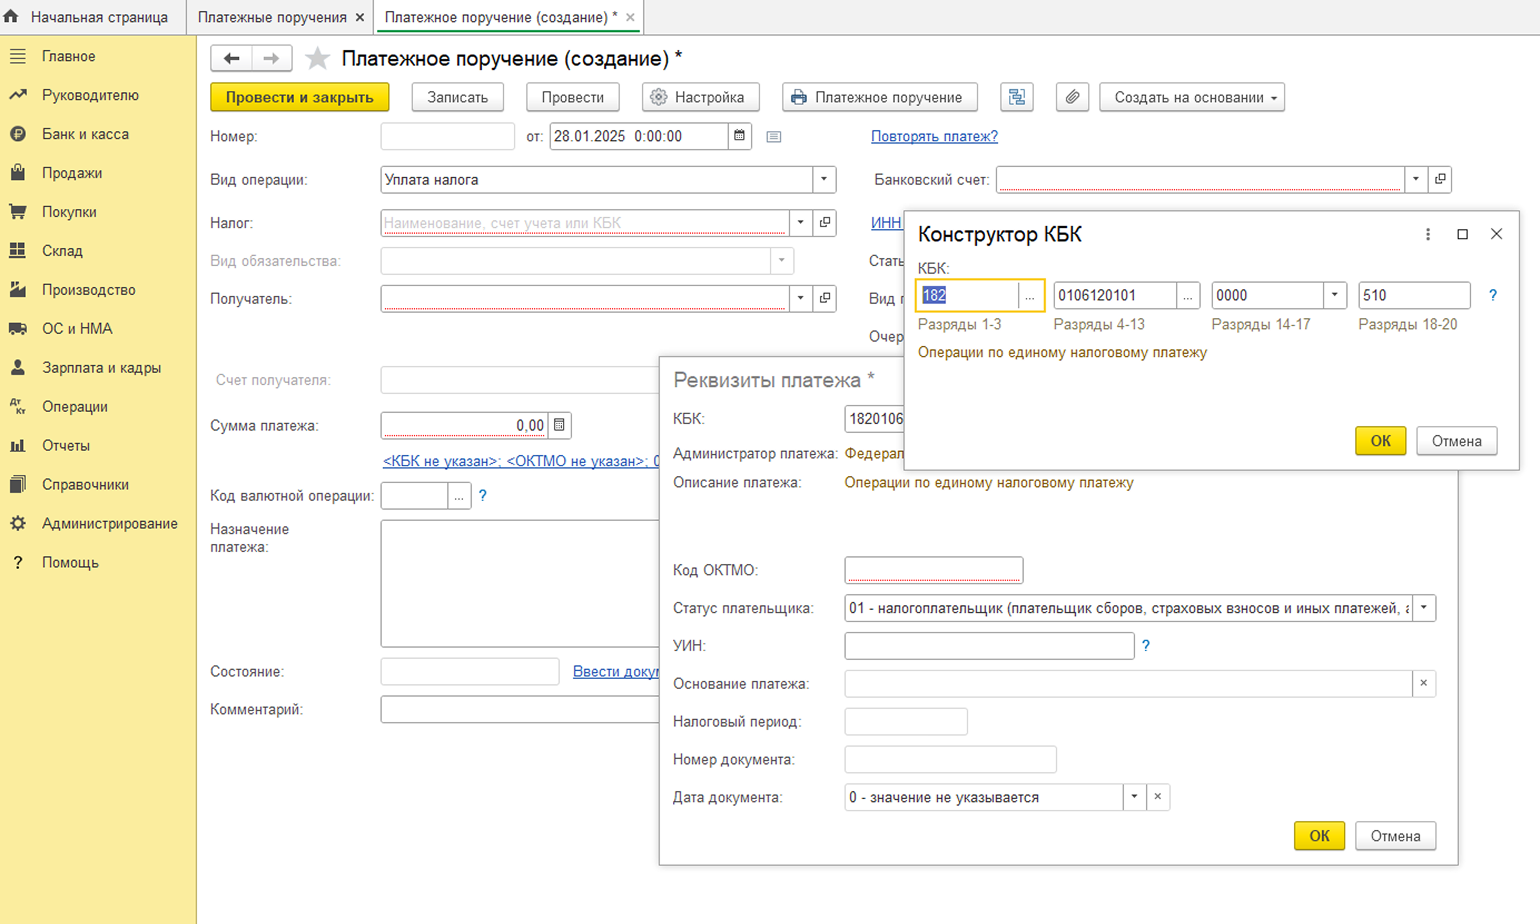The width and height of the screenshot is (1540, 924).
Task: Click the document structure icon in toolbar
Action: [x=1017, y=97]
